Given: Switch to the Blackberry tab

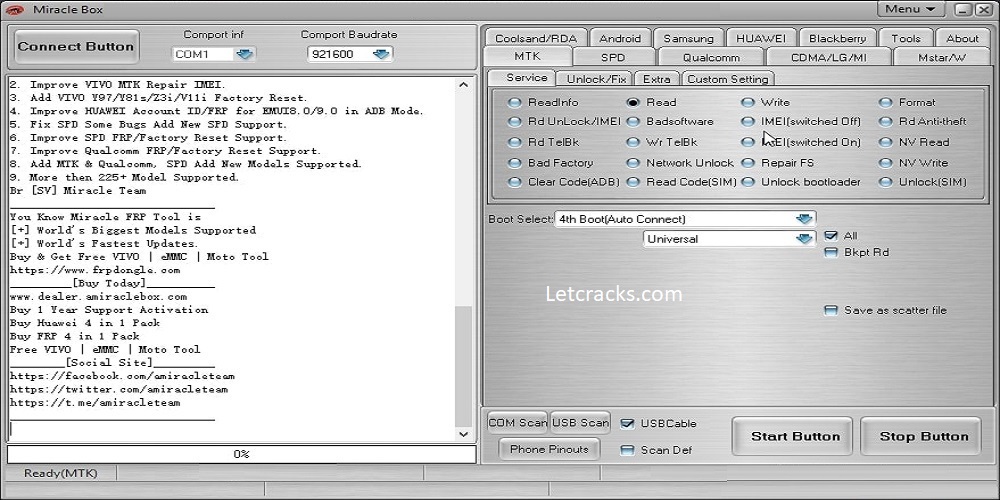Looking at the screenshot, I should click(x=837, y=38).
